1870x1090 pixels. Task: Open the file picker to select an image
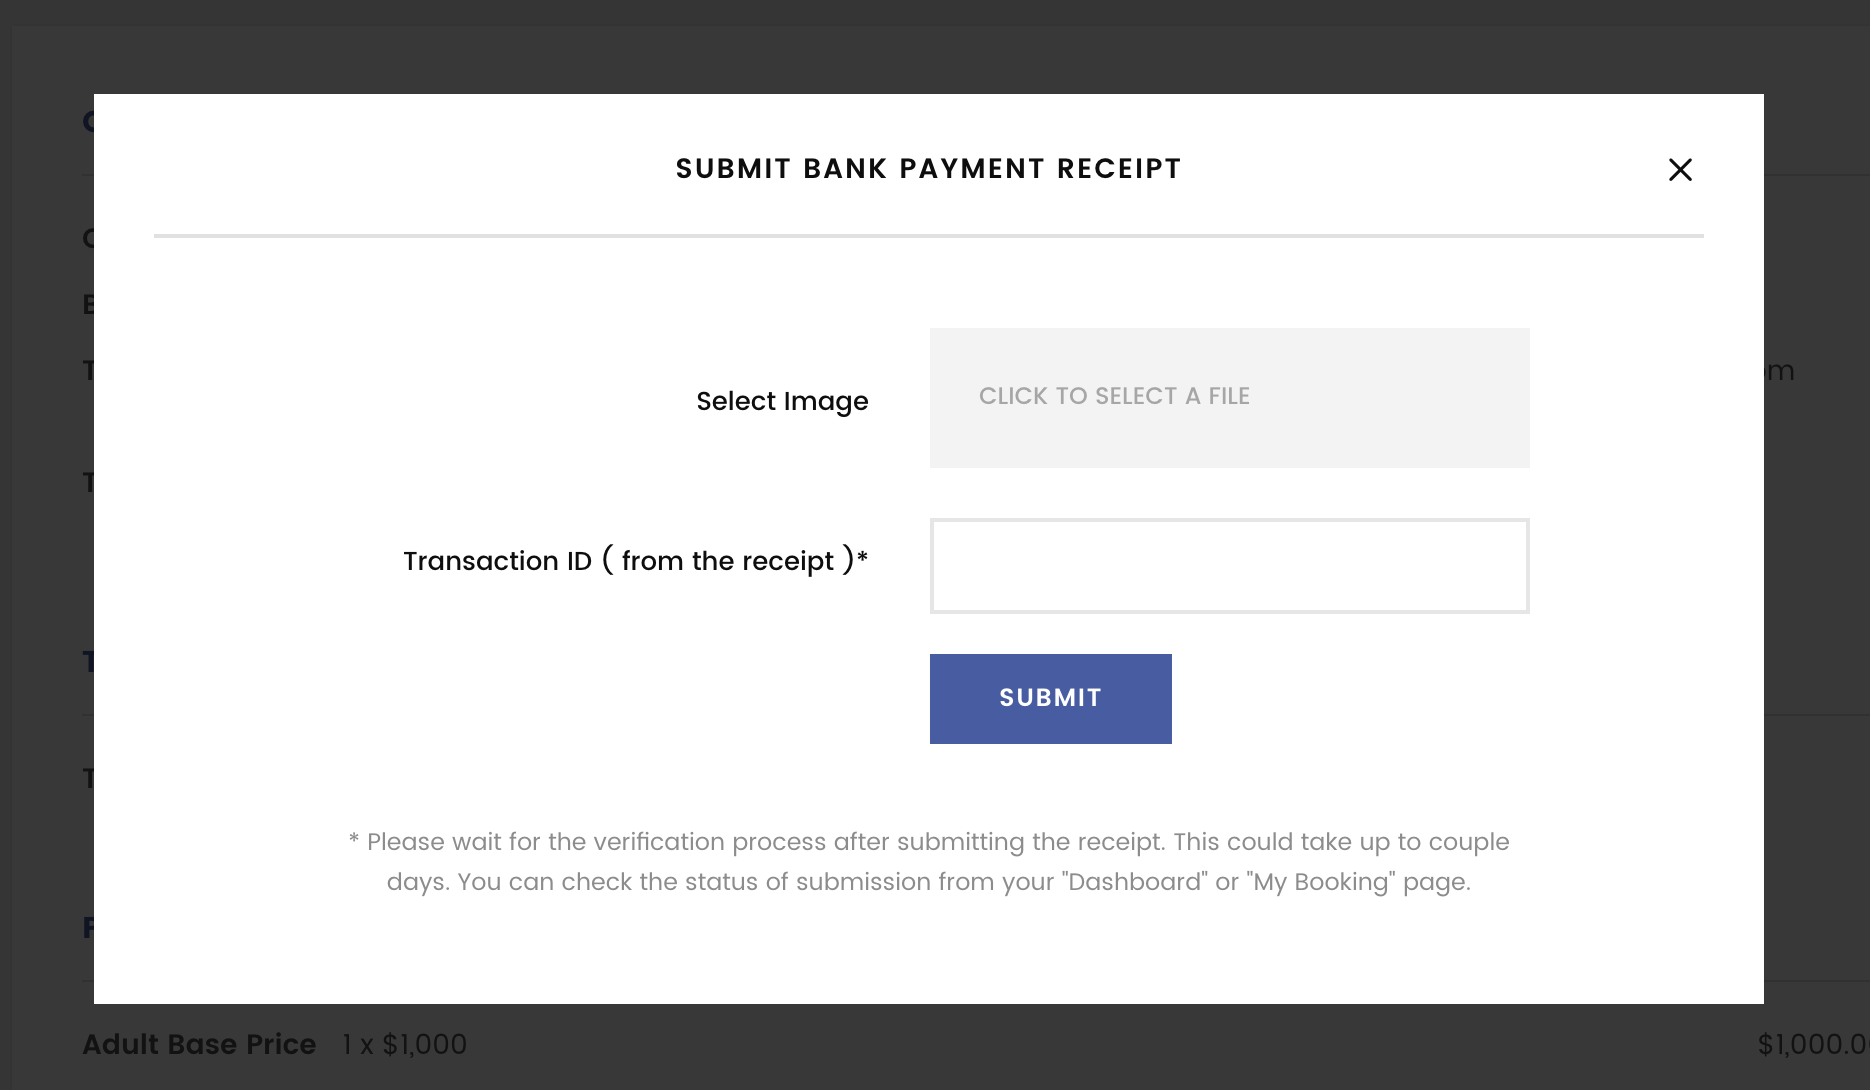(x=1228, y=397)
